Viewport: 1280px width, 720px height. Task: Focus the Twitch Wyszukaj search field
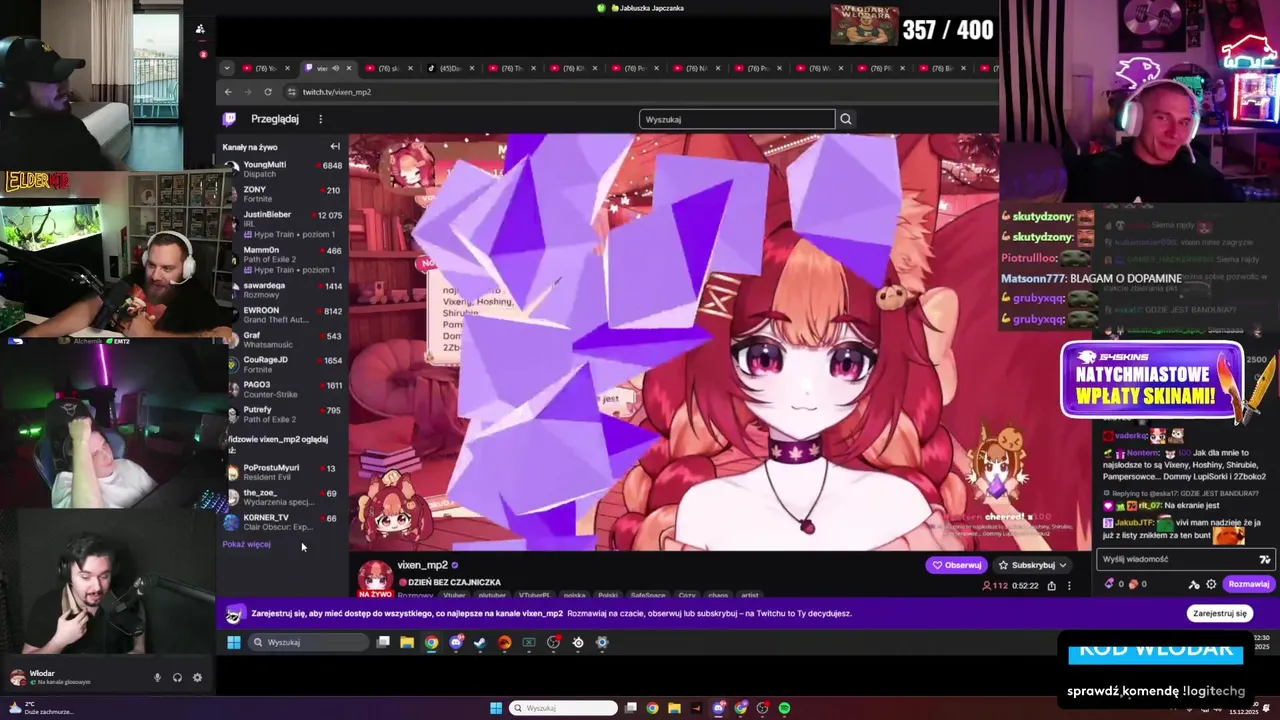click(x=737, y=119)
